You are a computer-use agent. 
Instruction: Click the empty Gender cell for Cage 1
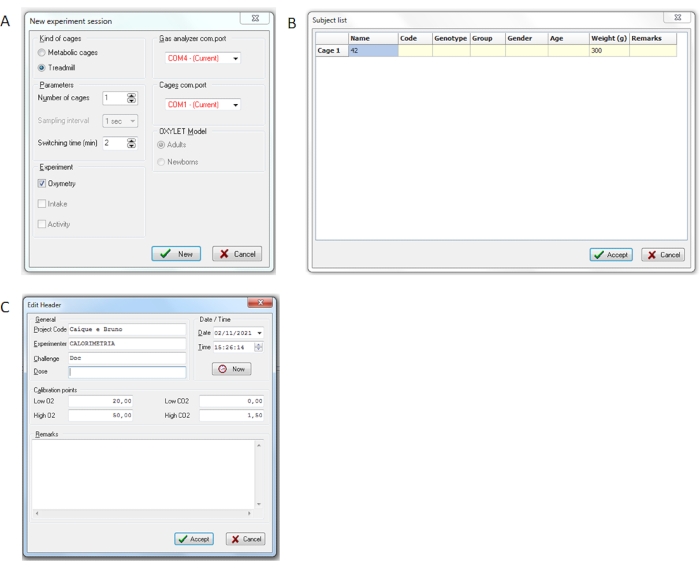click(x=526, y=50)
